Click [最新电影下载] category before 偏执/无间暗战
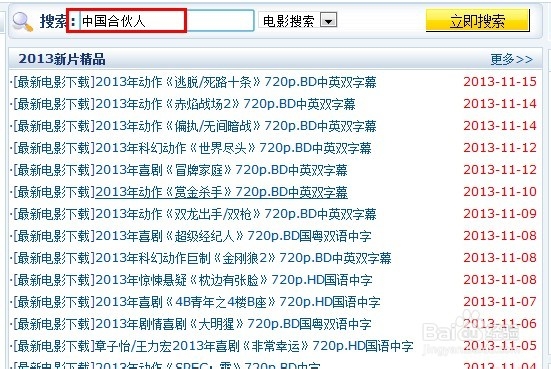 [x=54, y=126]
